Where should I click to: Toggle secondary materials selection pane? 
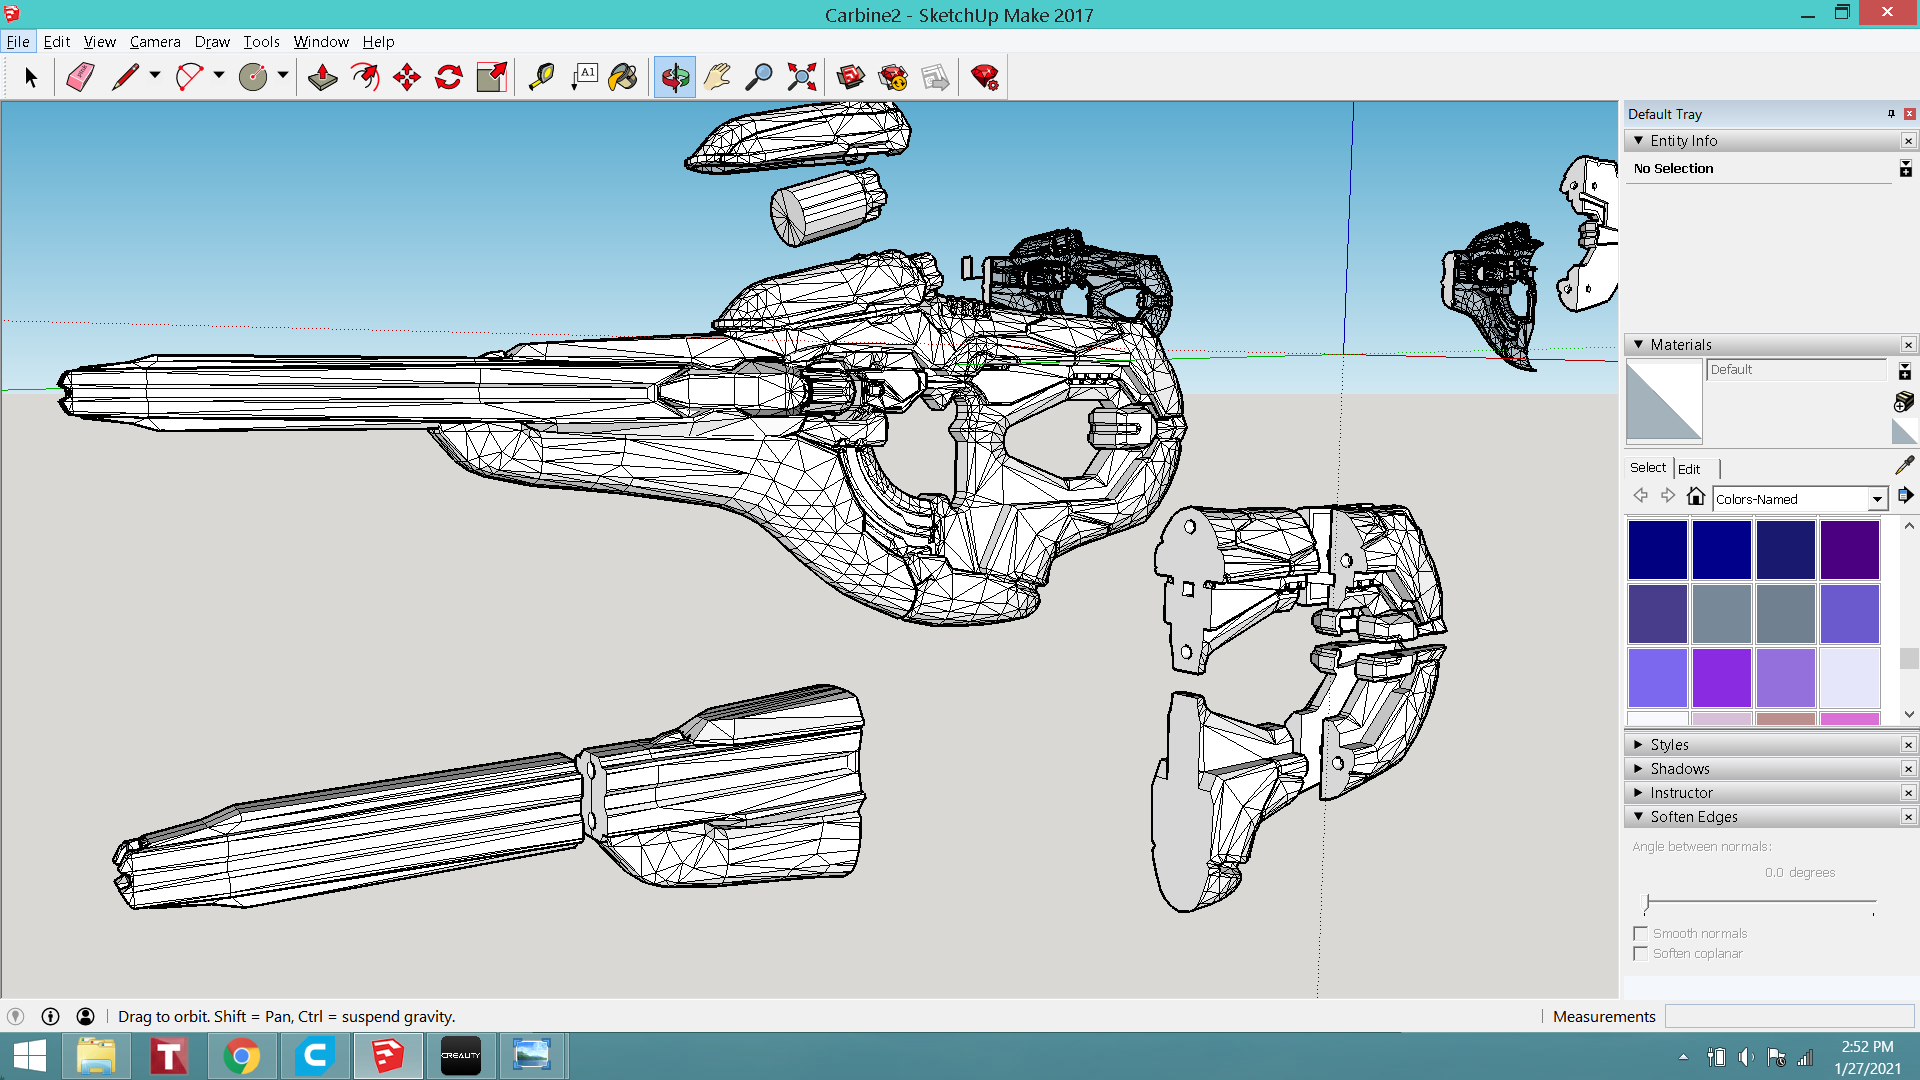pyautogui.click(x=1904, y=372)
